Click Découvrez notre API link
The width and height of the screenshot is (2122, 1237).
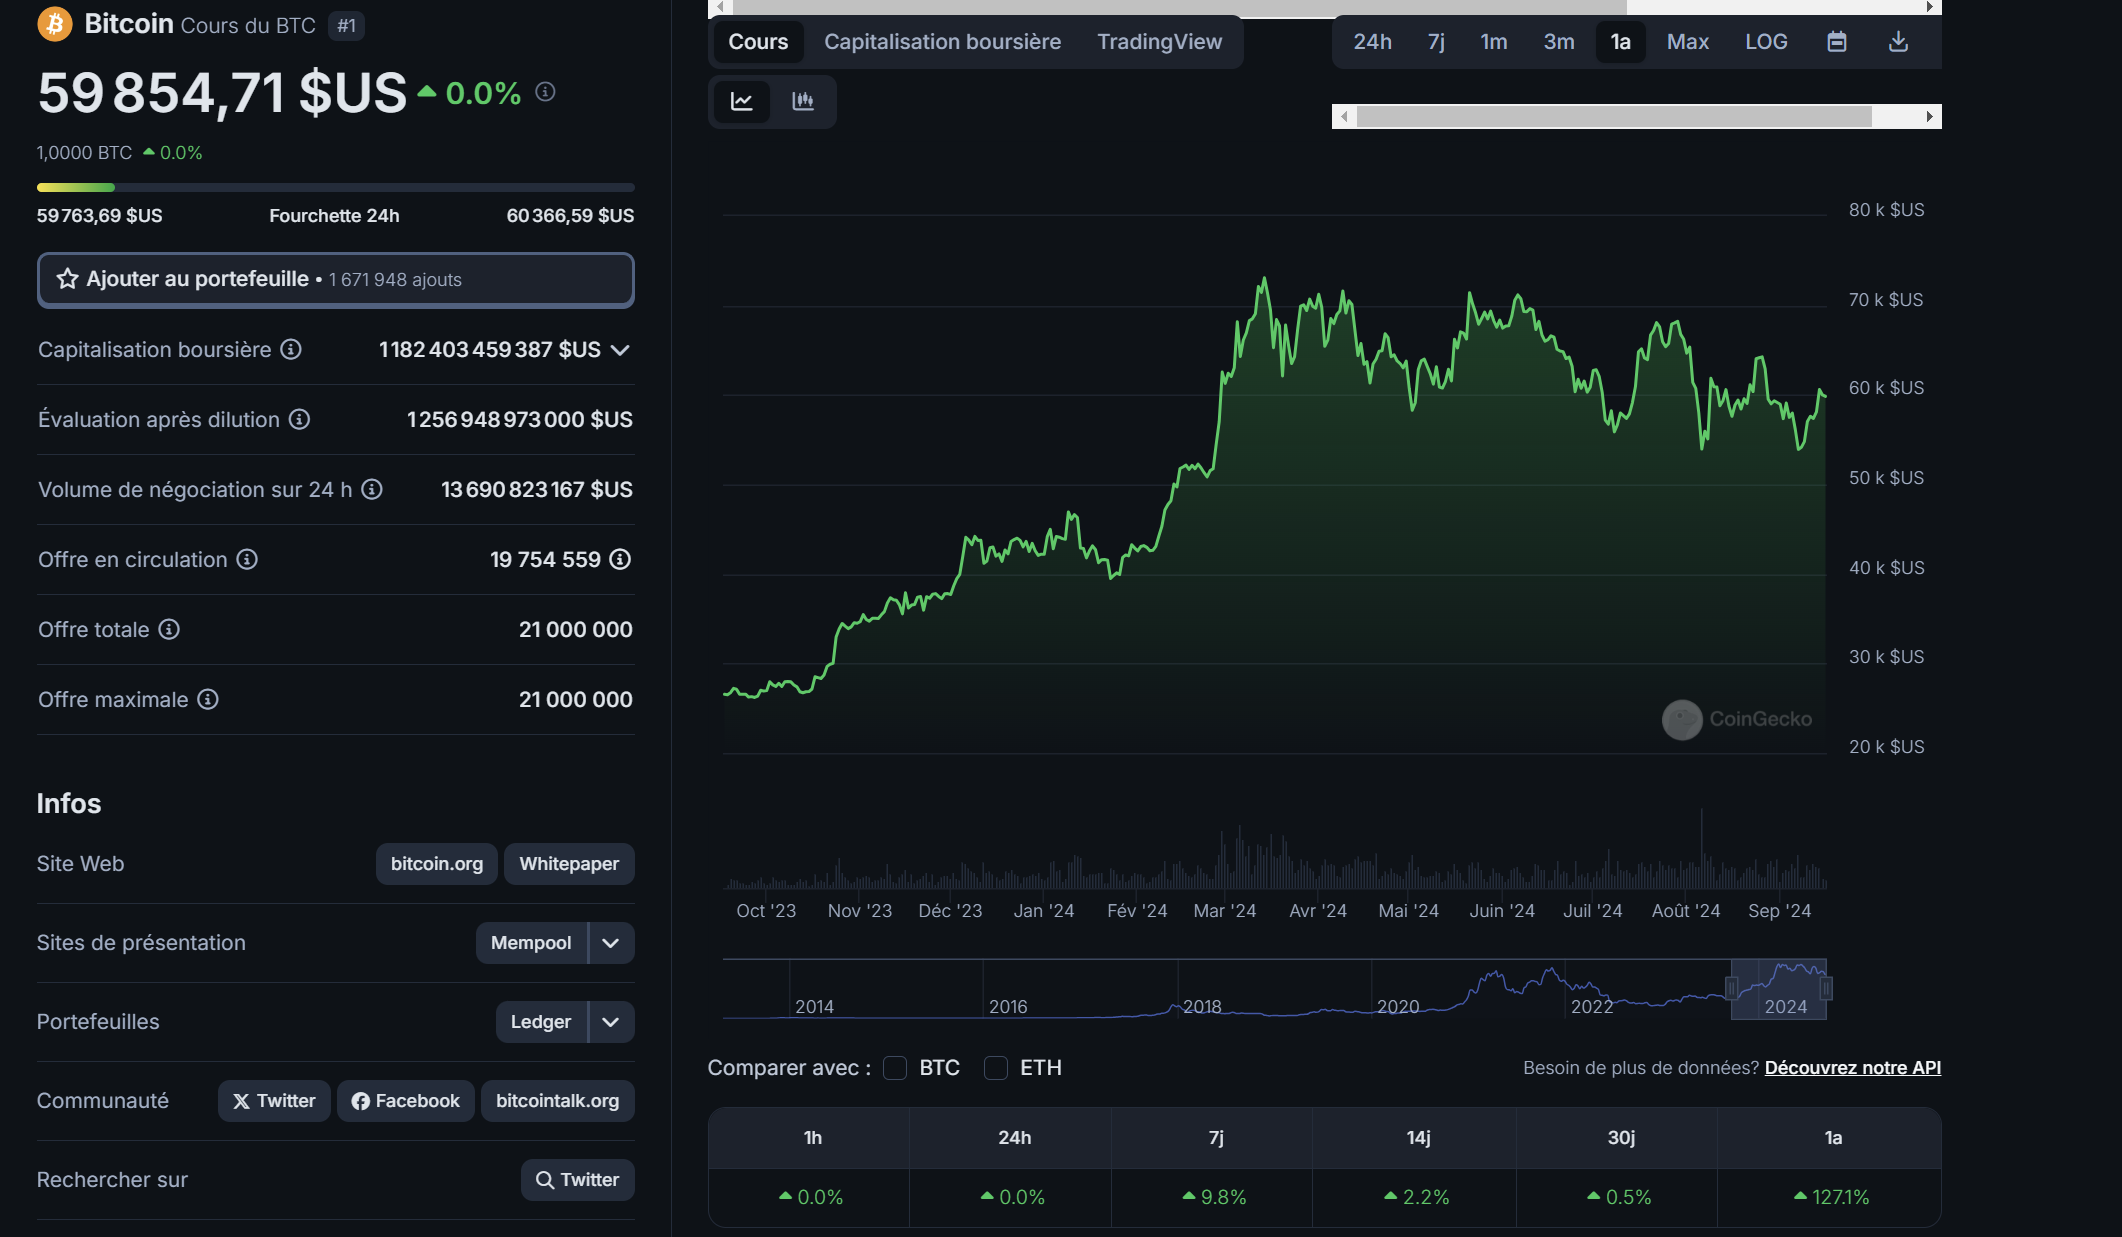(x=1853, y=1068)
